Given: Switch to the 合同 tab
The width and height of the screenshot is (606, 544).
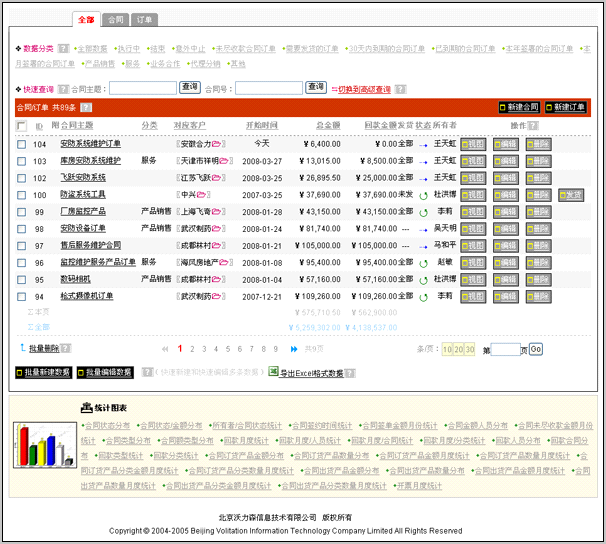Looking at the screenshot, I should click(x=116, y=20).
